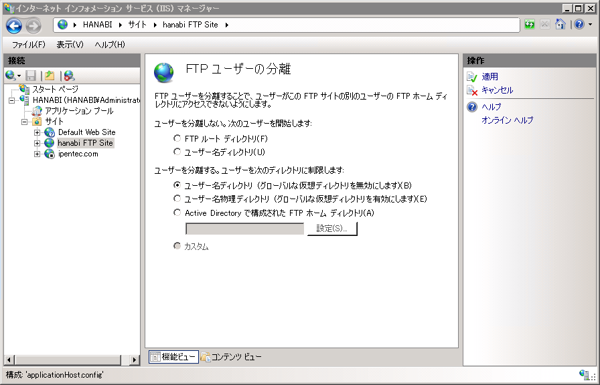Click the ipentec.com site icon

[x=49, y=154]
